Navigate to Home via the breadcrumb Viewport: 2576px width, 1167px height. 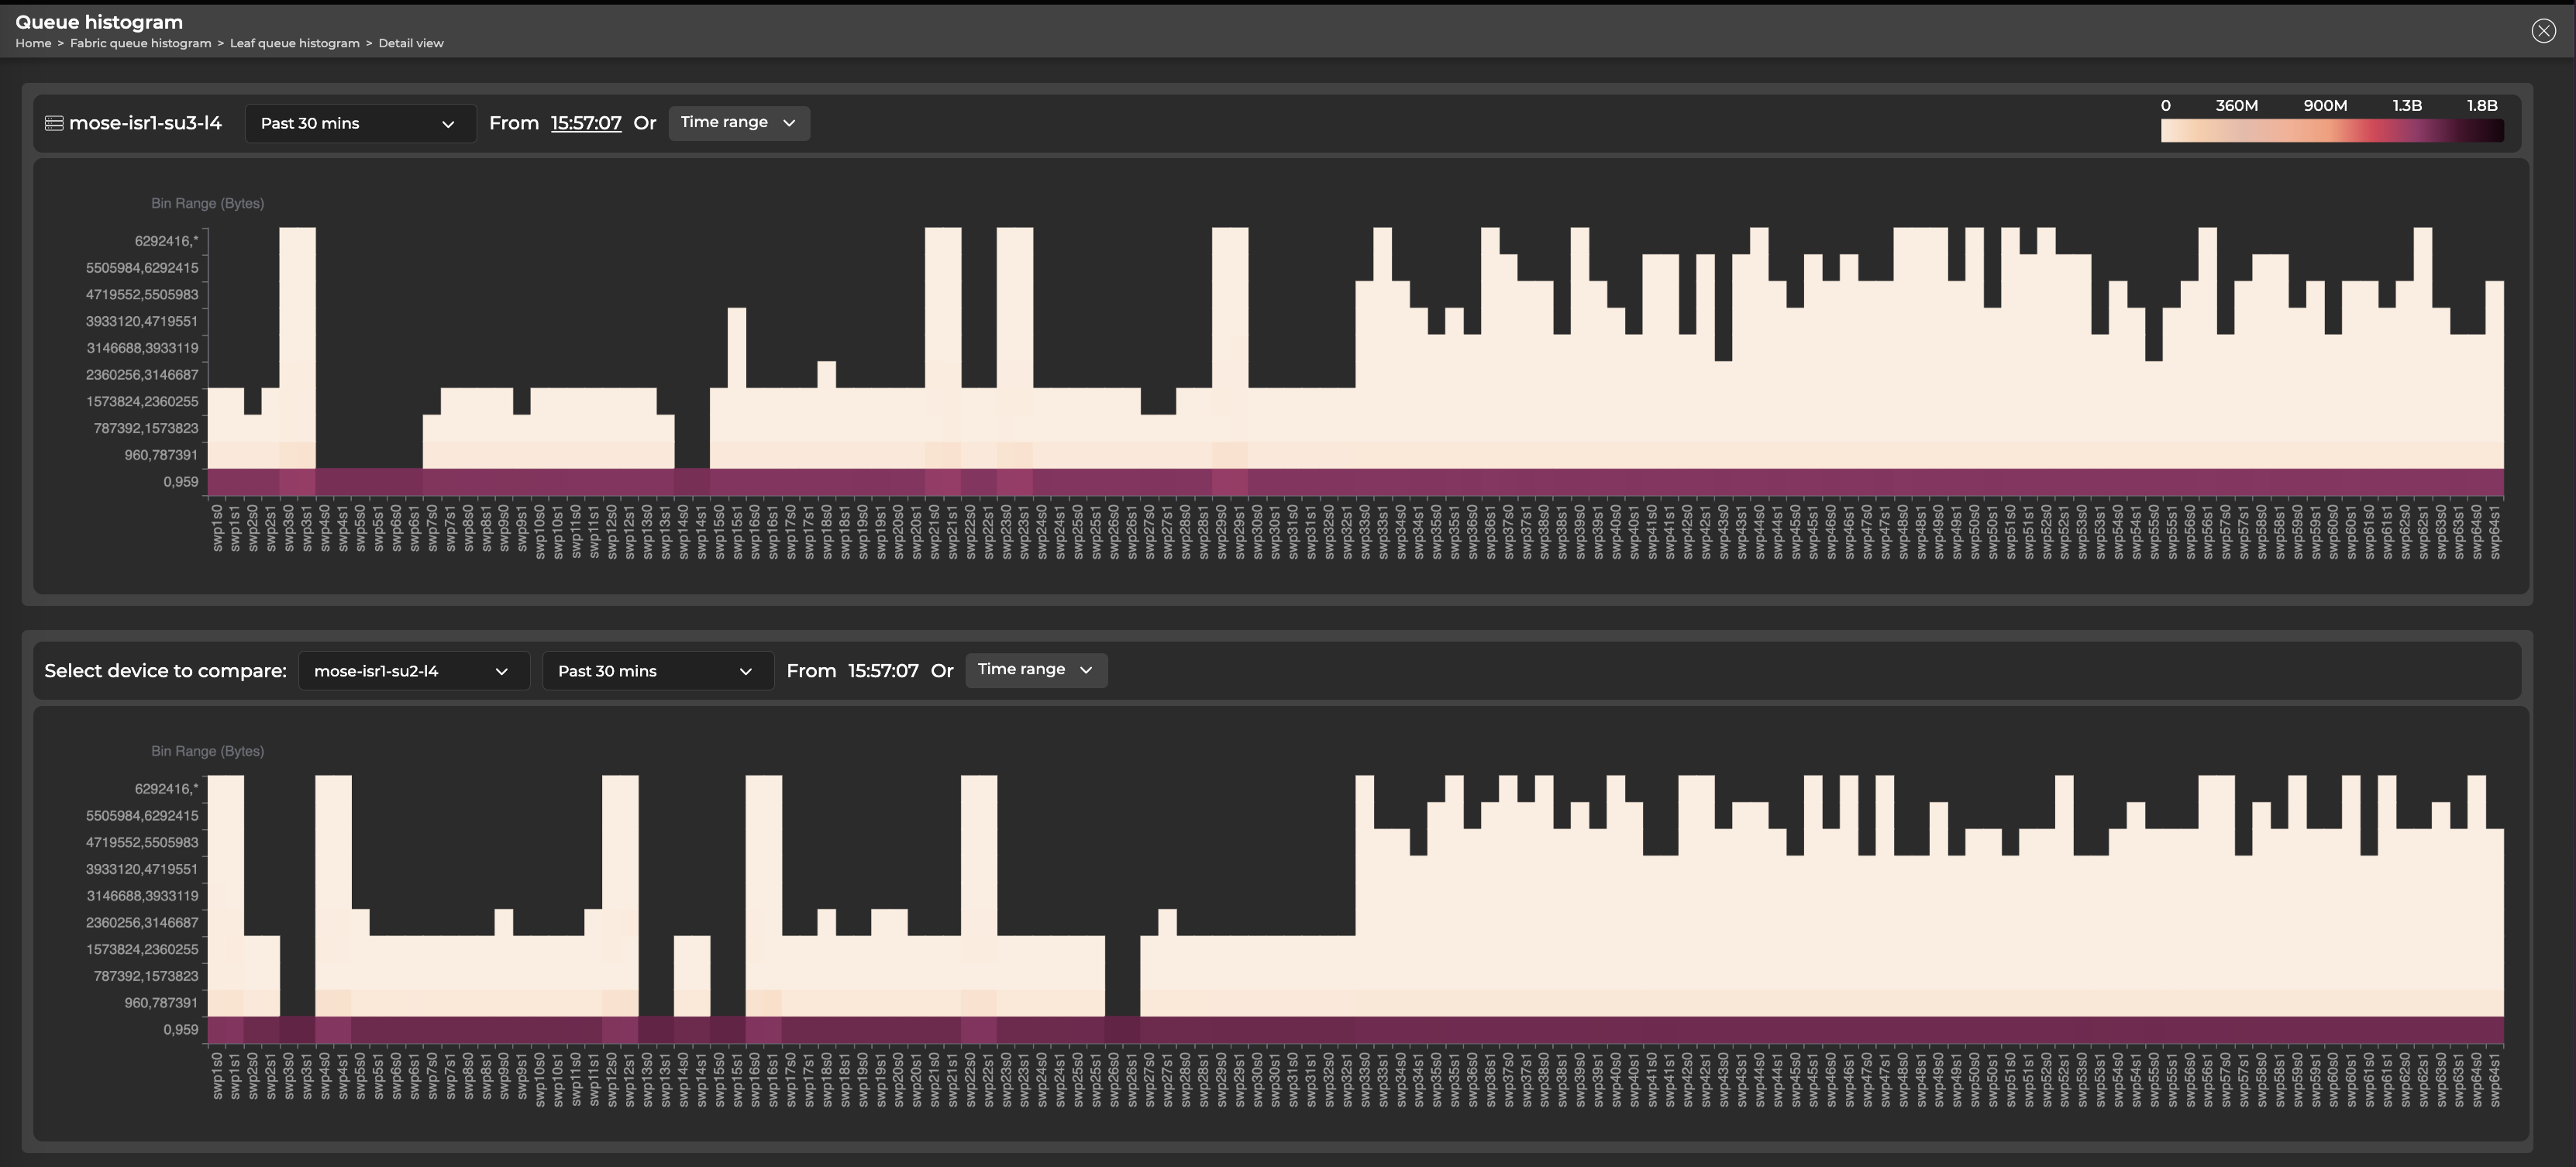pos(33,43)
